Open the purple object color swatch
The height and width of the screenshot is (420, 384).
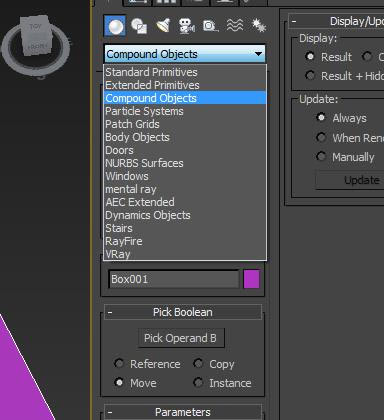click(252, 279)
